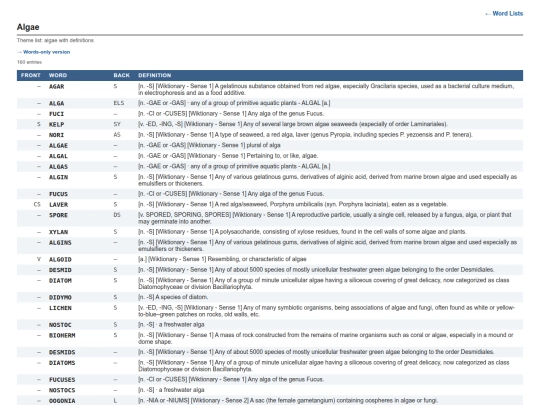Click the Algae page heading
The width and height of the screenshot is (540, 405).
[x=28, y=27]
